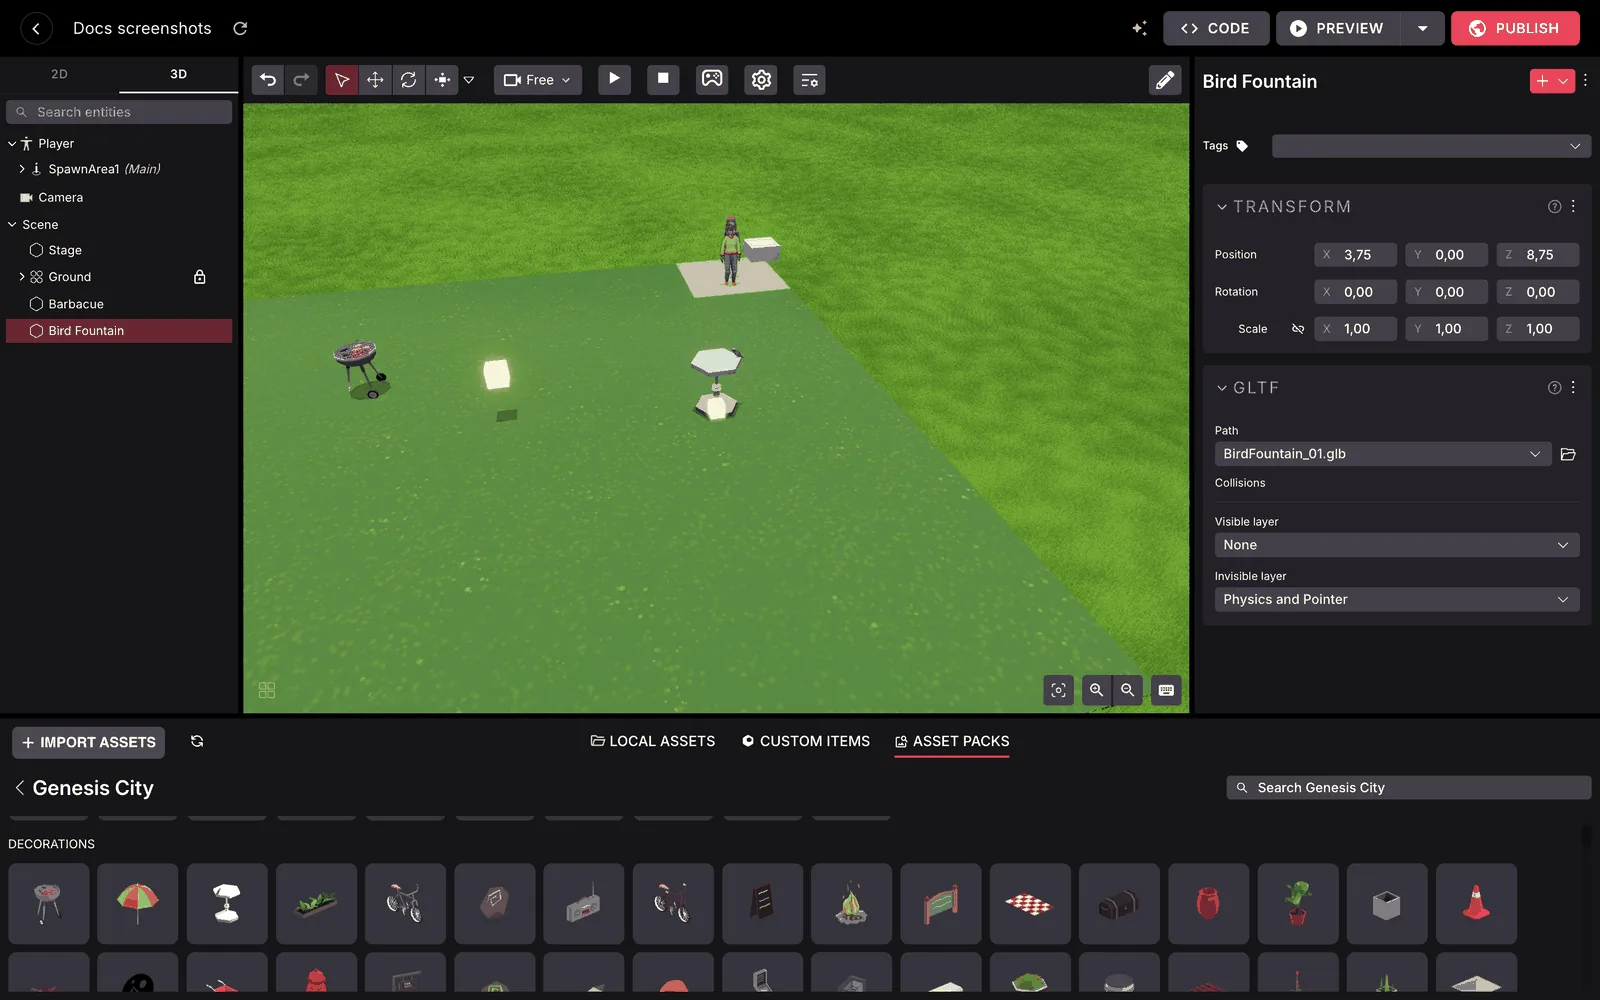Browse for a GLTF file folder icon

click(1568, 454)
